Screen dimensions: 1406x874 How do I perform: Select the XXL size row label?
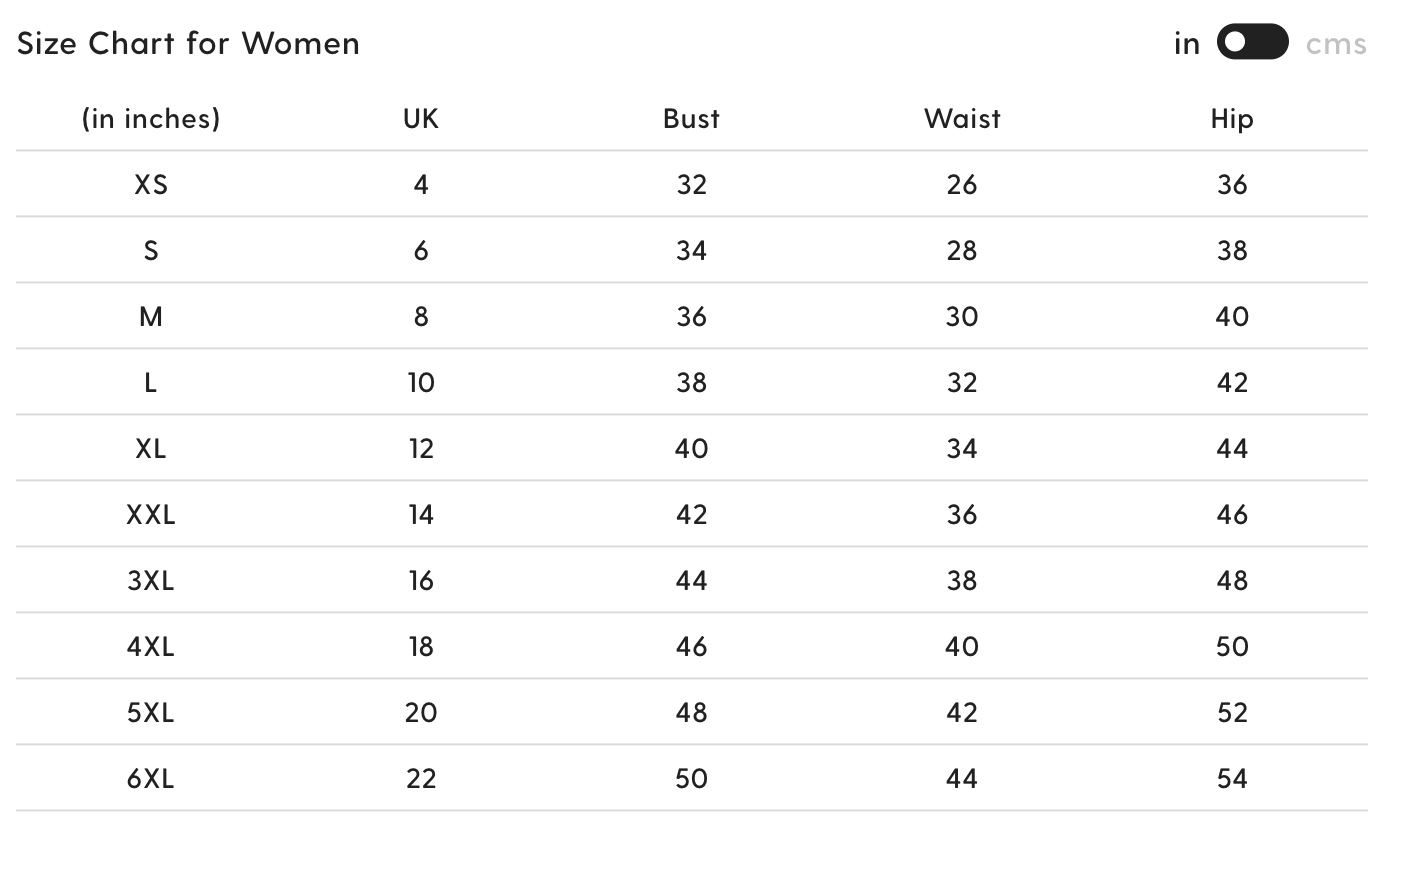coord(151,514)
